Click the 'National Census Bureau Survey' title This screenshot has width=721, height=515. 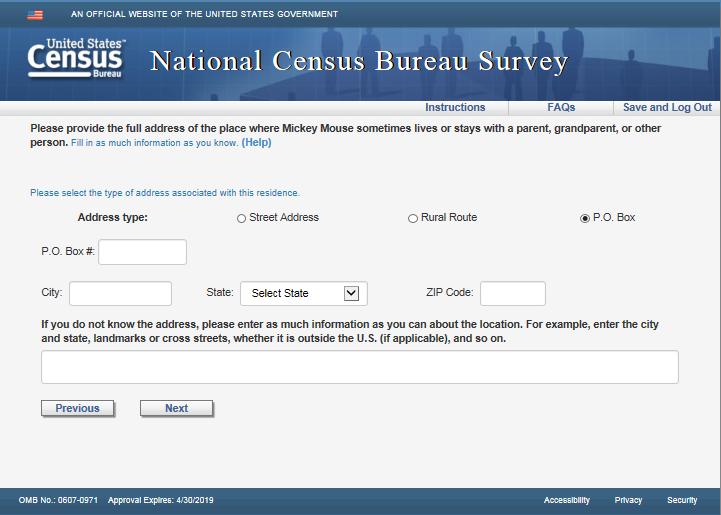tap(359, 61)
